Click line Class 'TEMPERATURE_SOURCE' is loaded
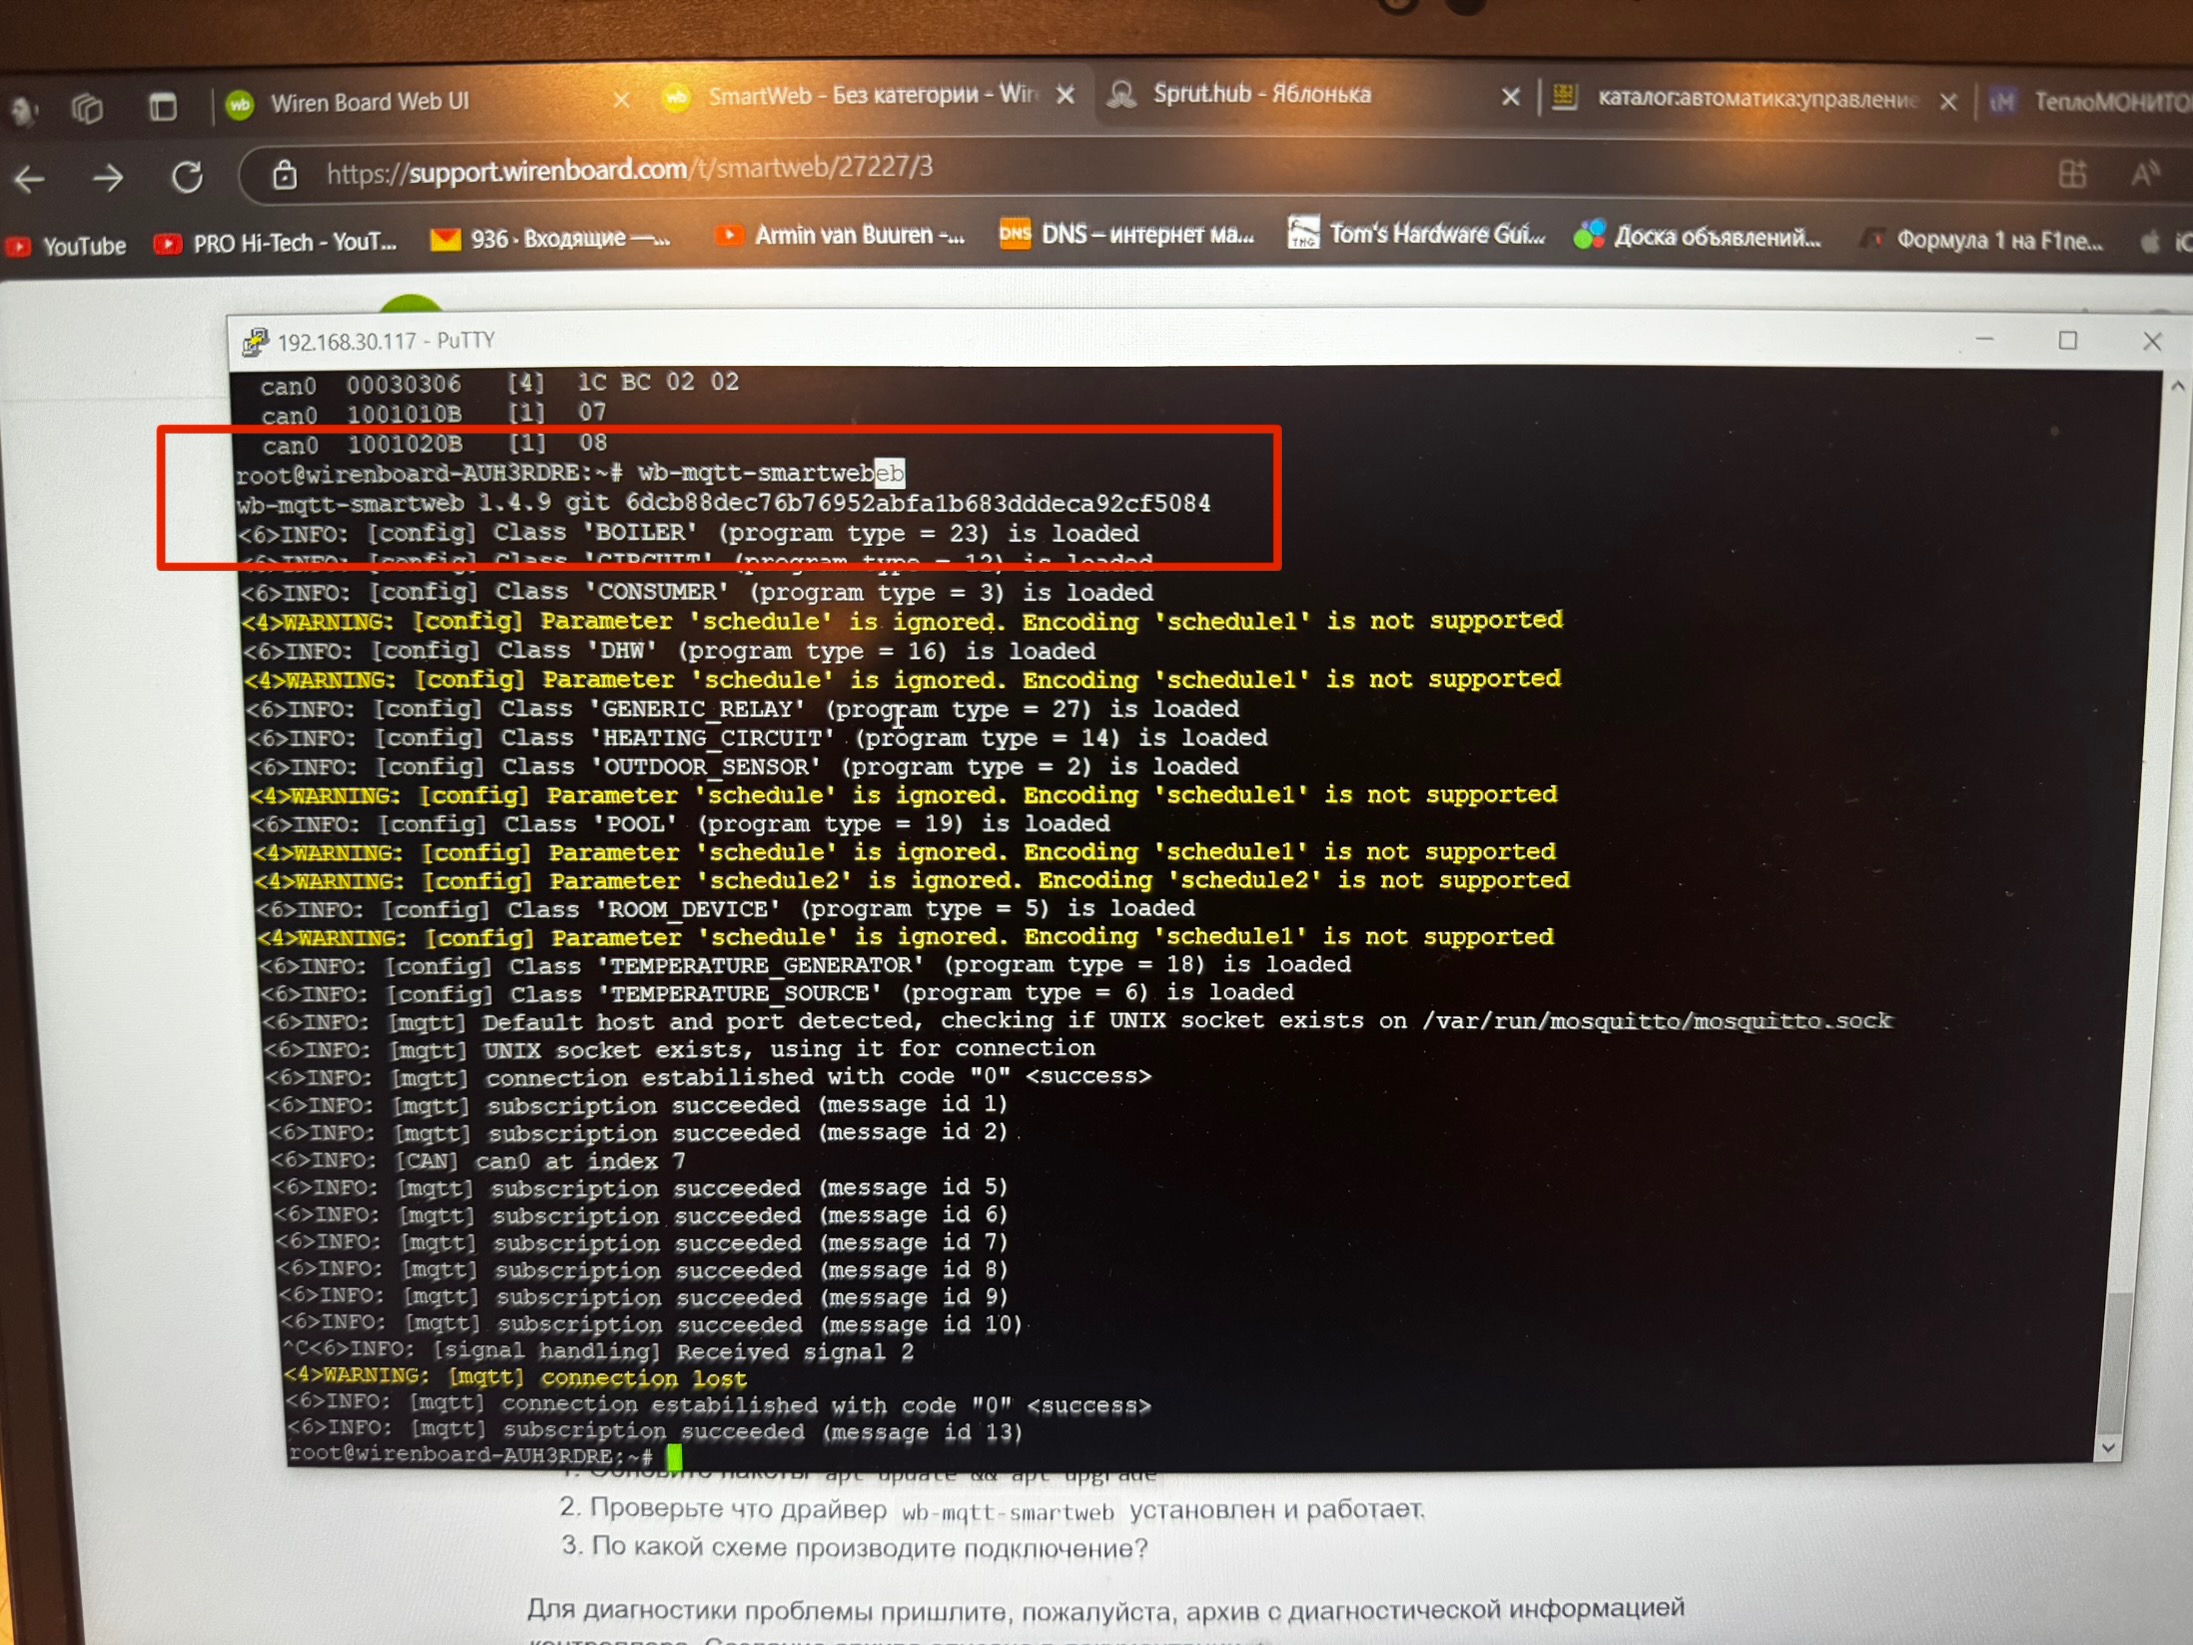2193x1645 pixels. [x=777, y=993]
